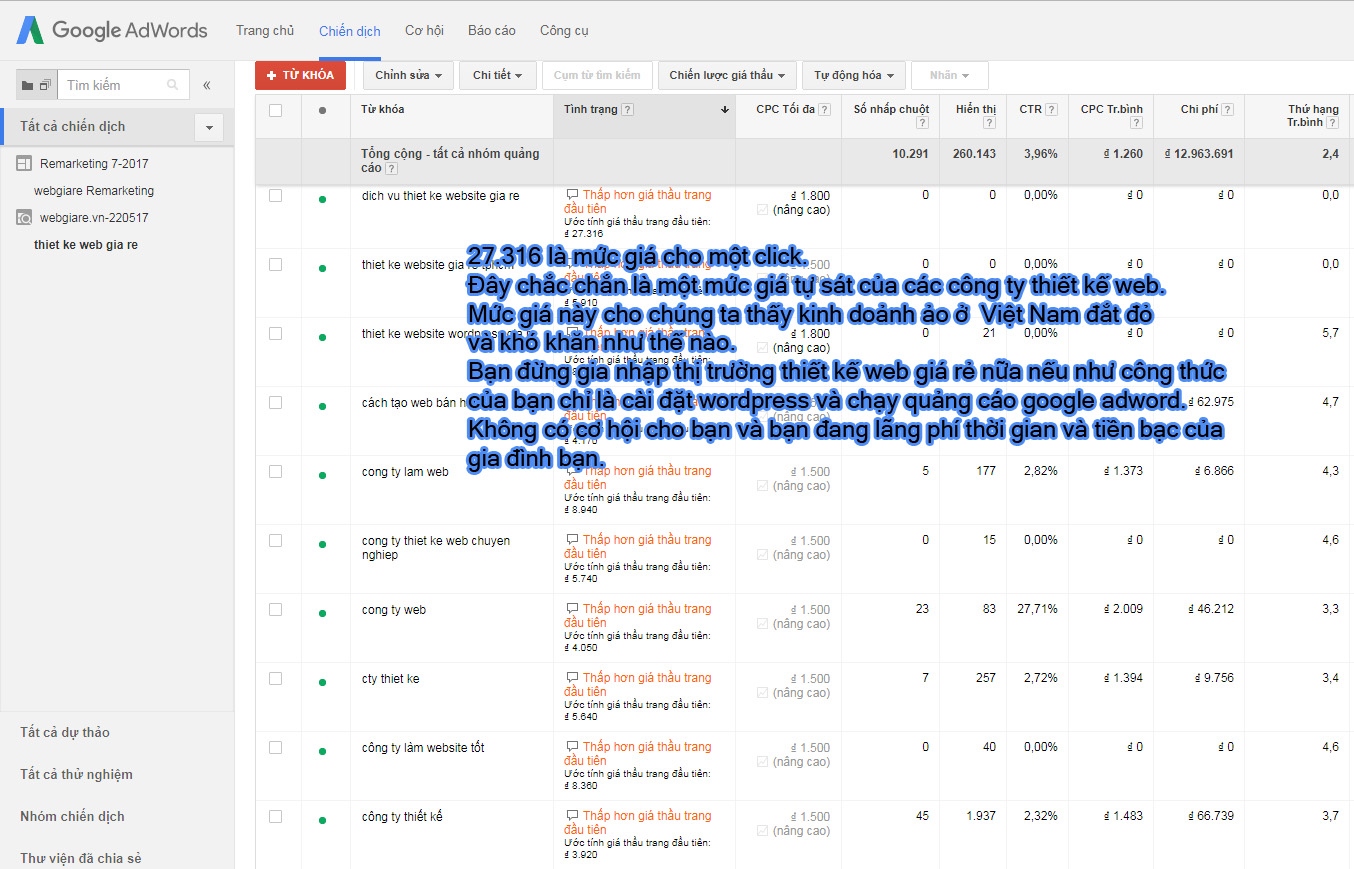Open the Cơ hội tab
This screenshot has width=1354, height=869.
(x=424, y=31)
